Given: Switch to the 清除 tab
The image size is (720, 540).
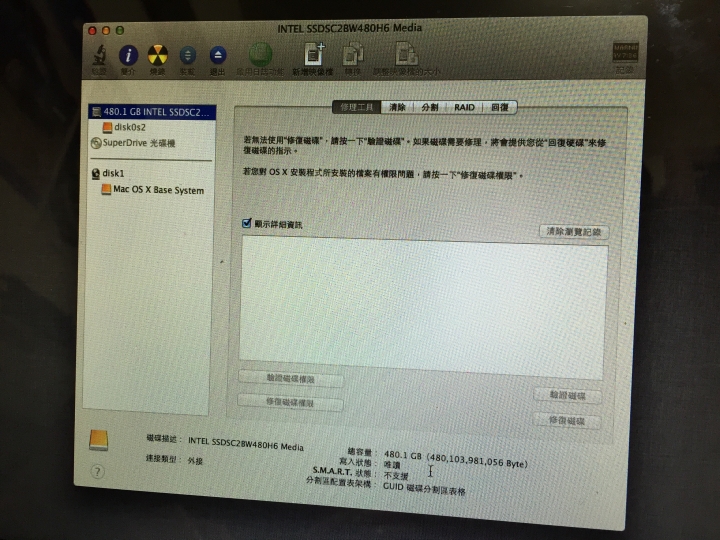Looking at the screenshot, I should 397,107.
